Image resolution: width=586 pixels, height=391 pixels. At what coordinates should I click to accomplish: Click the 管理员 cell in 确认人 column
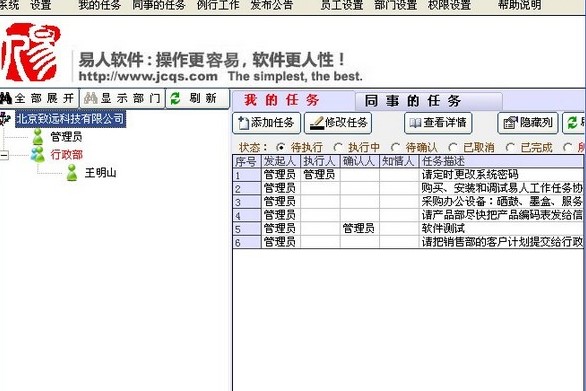point(360,229)
